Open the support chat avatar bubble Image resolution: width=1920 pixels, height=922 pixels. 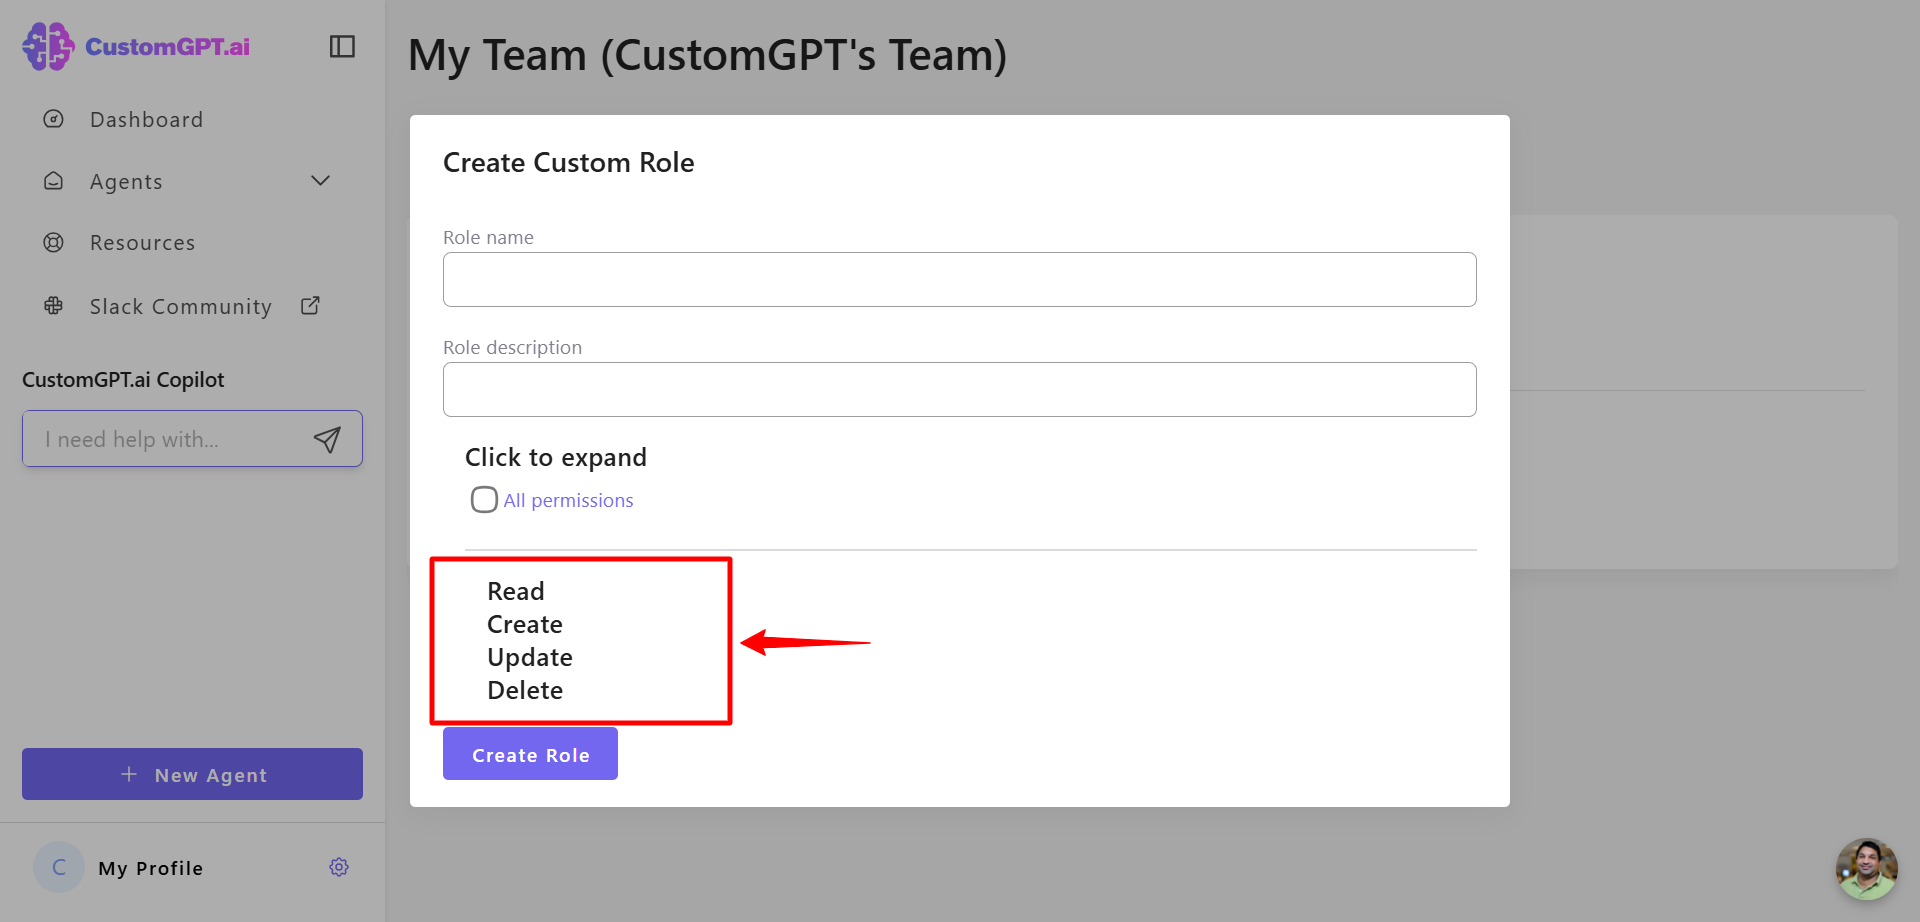point(1866,869)
